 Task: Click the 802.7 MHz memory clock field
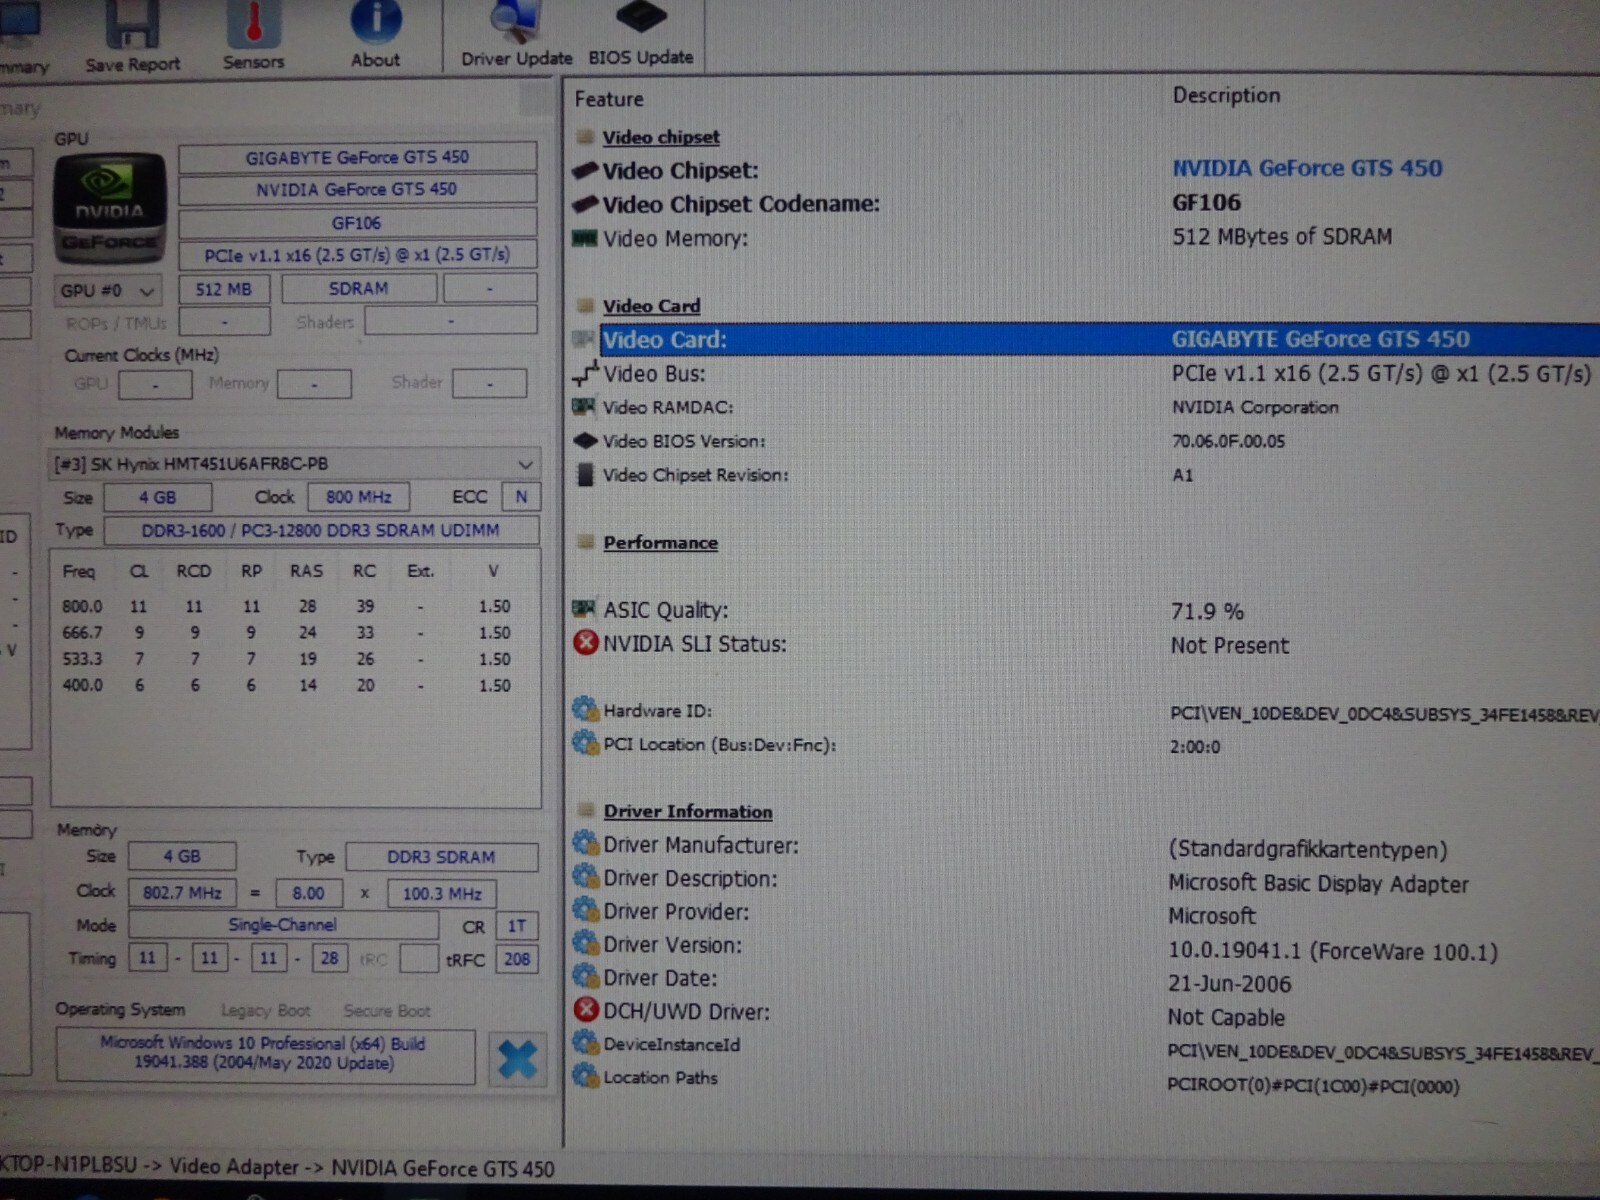tap(182, 892)
